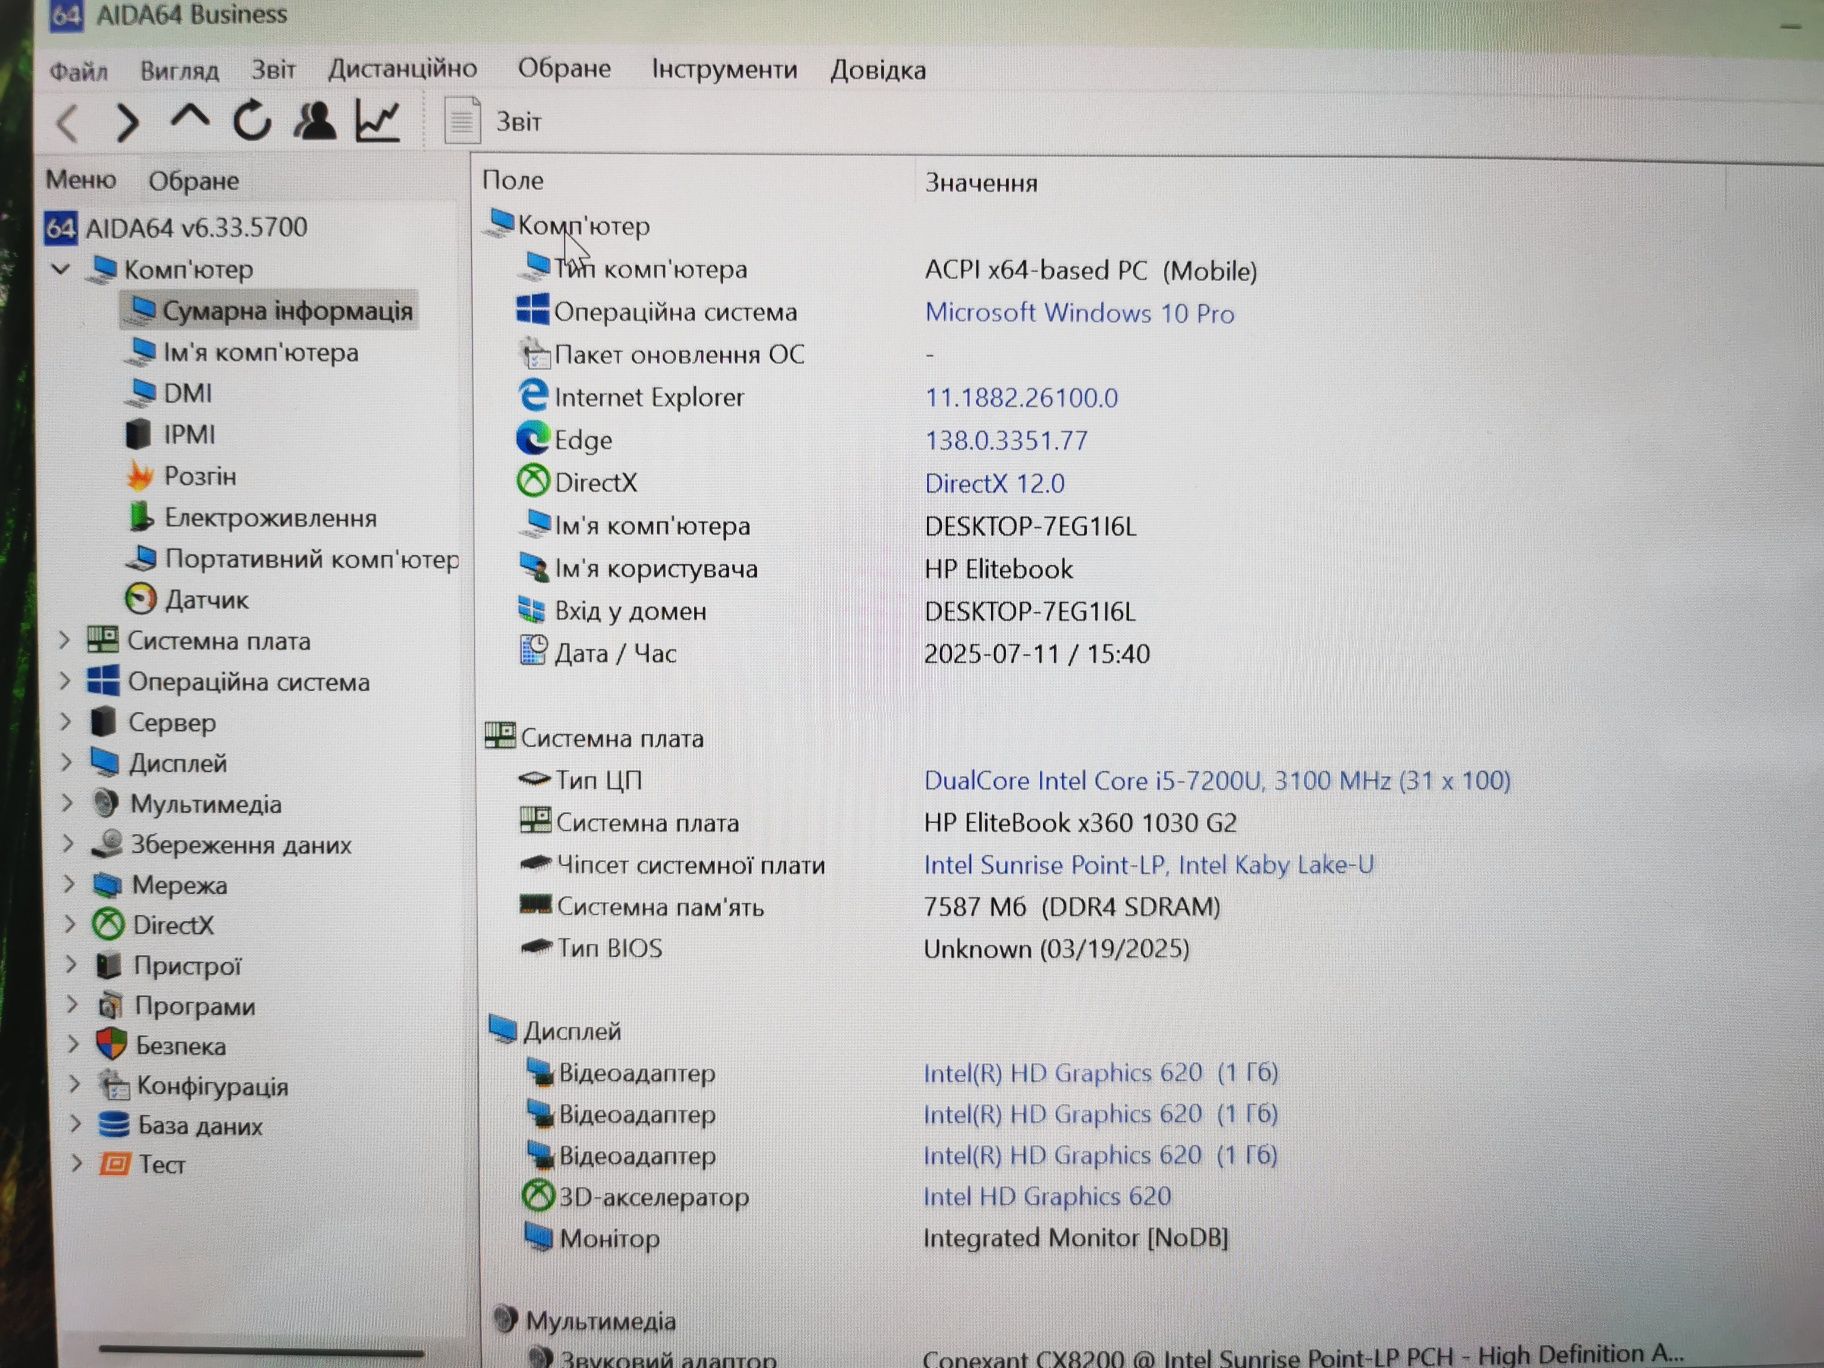Open the Звіт menu in menu bar

point(273,69)
